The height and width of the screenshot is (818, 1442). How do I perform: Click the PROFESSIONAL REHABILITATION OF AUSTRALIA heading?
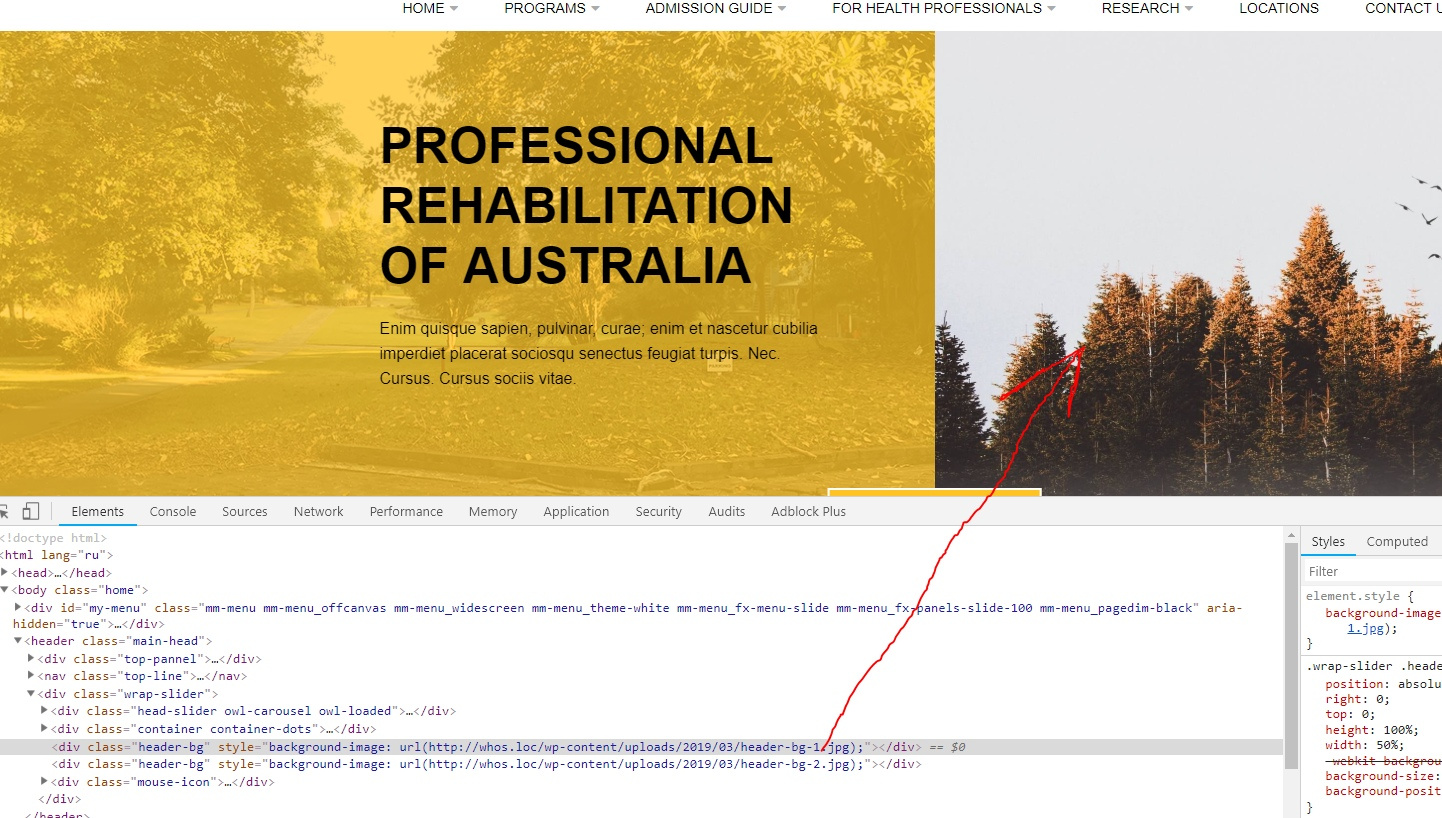point(587,206)
